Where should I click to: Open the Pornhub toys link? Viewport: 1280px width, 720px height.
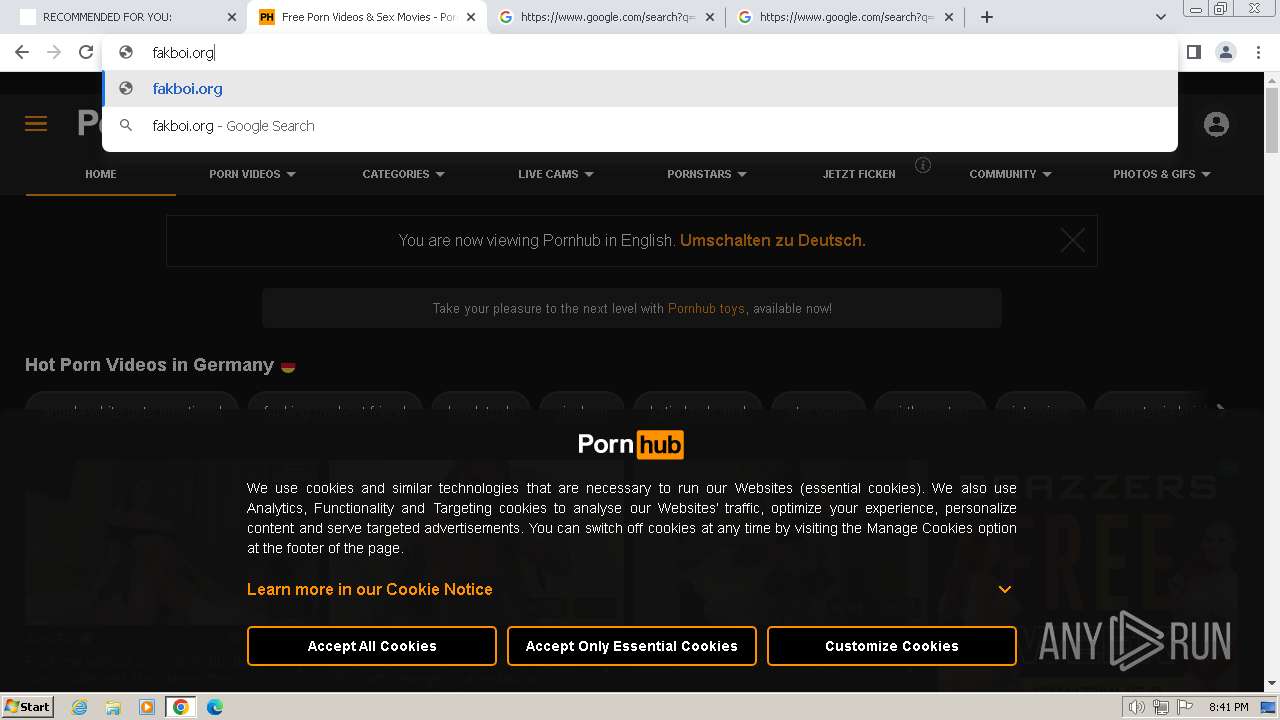click(x=706, y=308)
